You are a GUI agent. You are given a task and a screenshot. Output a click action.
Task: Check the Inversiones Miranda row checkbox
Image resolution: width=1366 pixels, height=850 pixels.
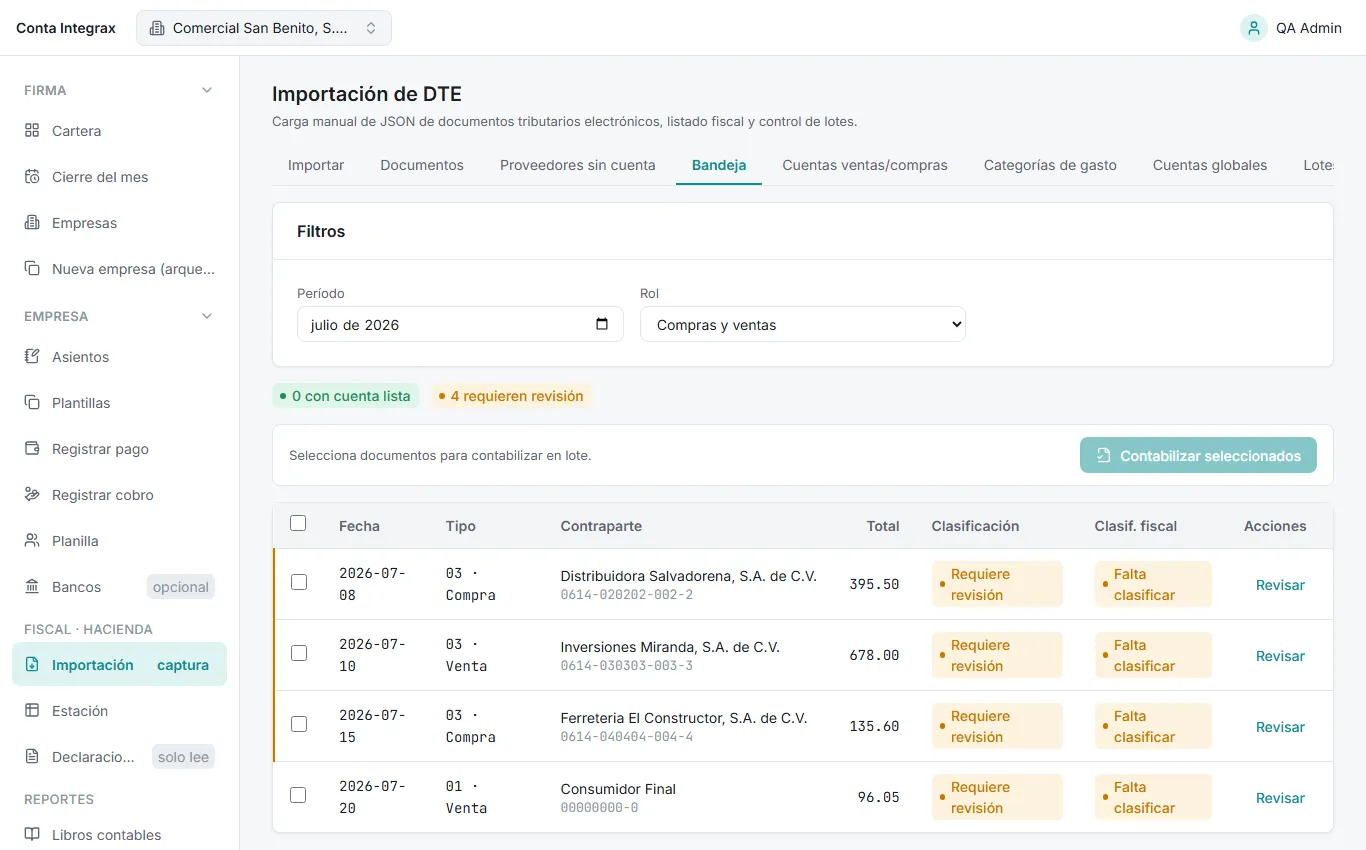pos(298,653)
